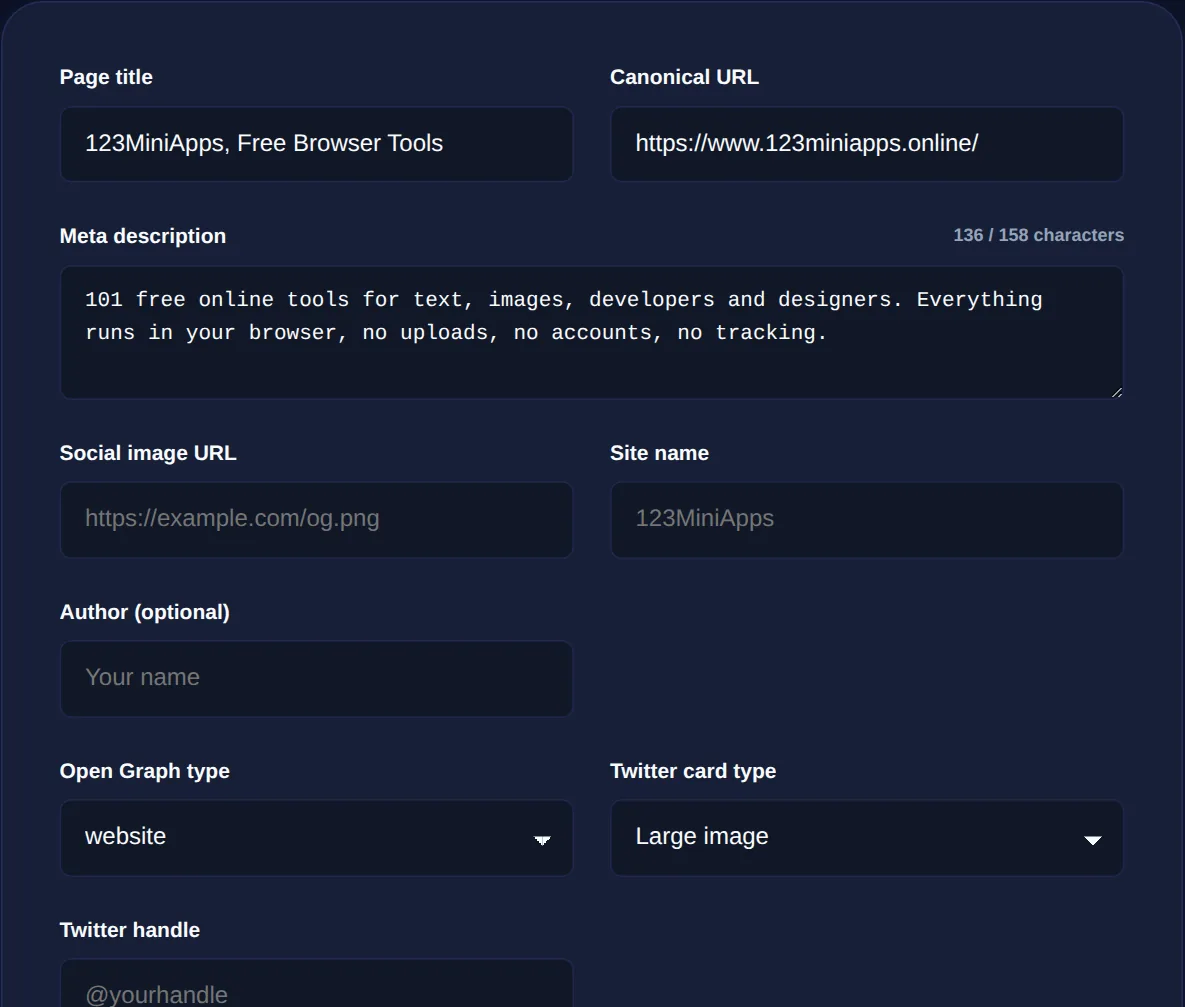
Task: Click the '136 / 158 characters' counter
Action: 1038,235
